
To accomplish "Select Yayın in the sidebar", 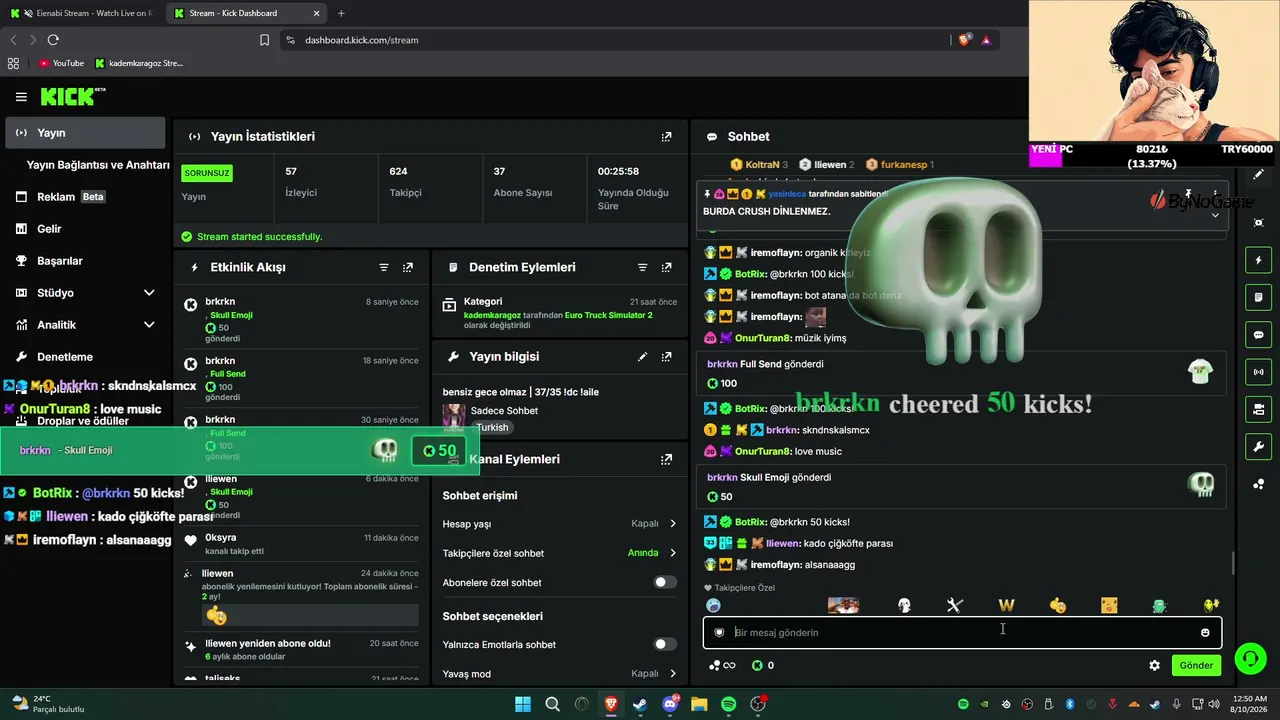I will [85, 132].
